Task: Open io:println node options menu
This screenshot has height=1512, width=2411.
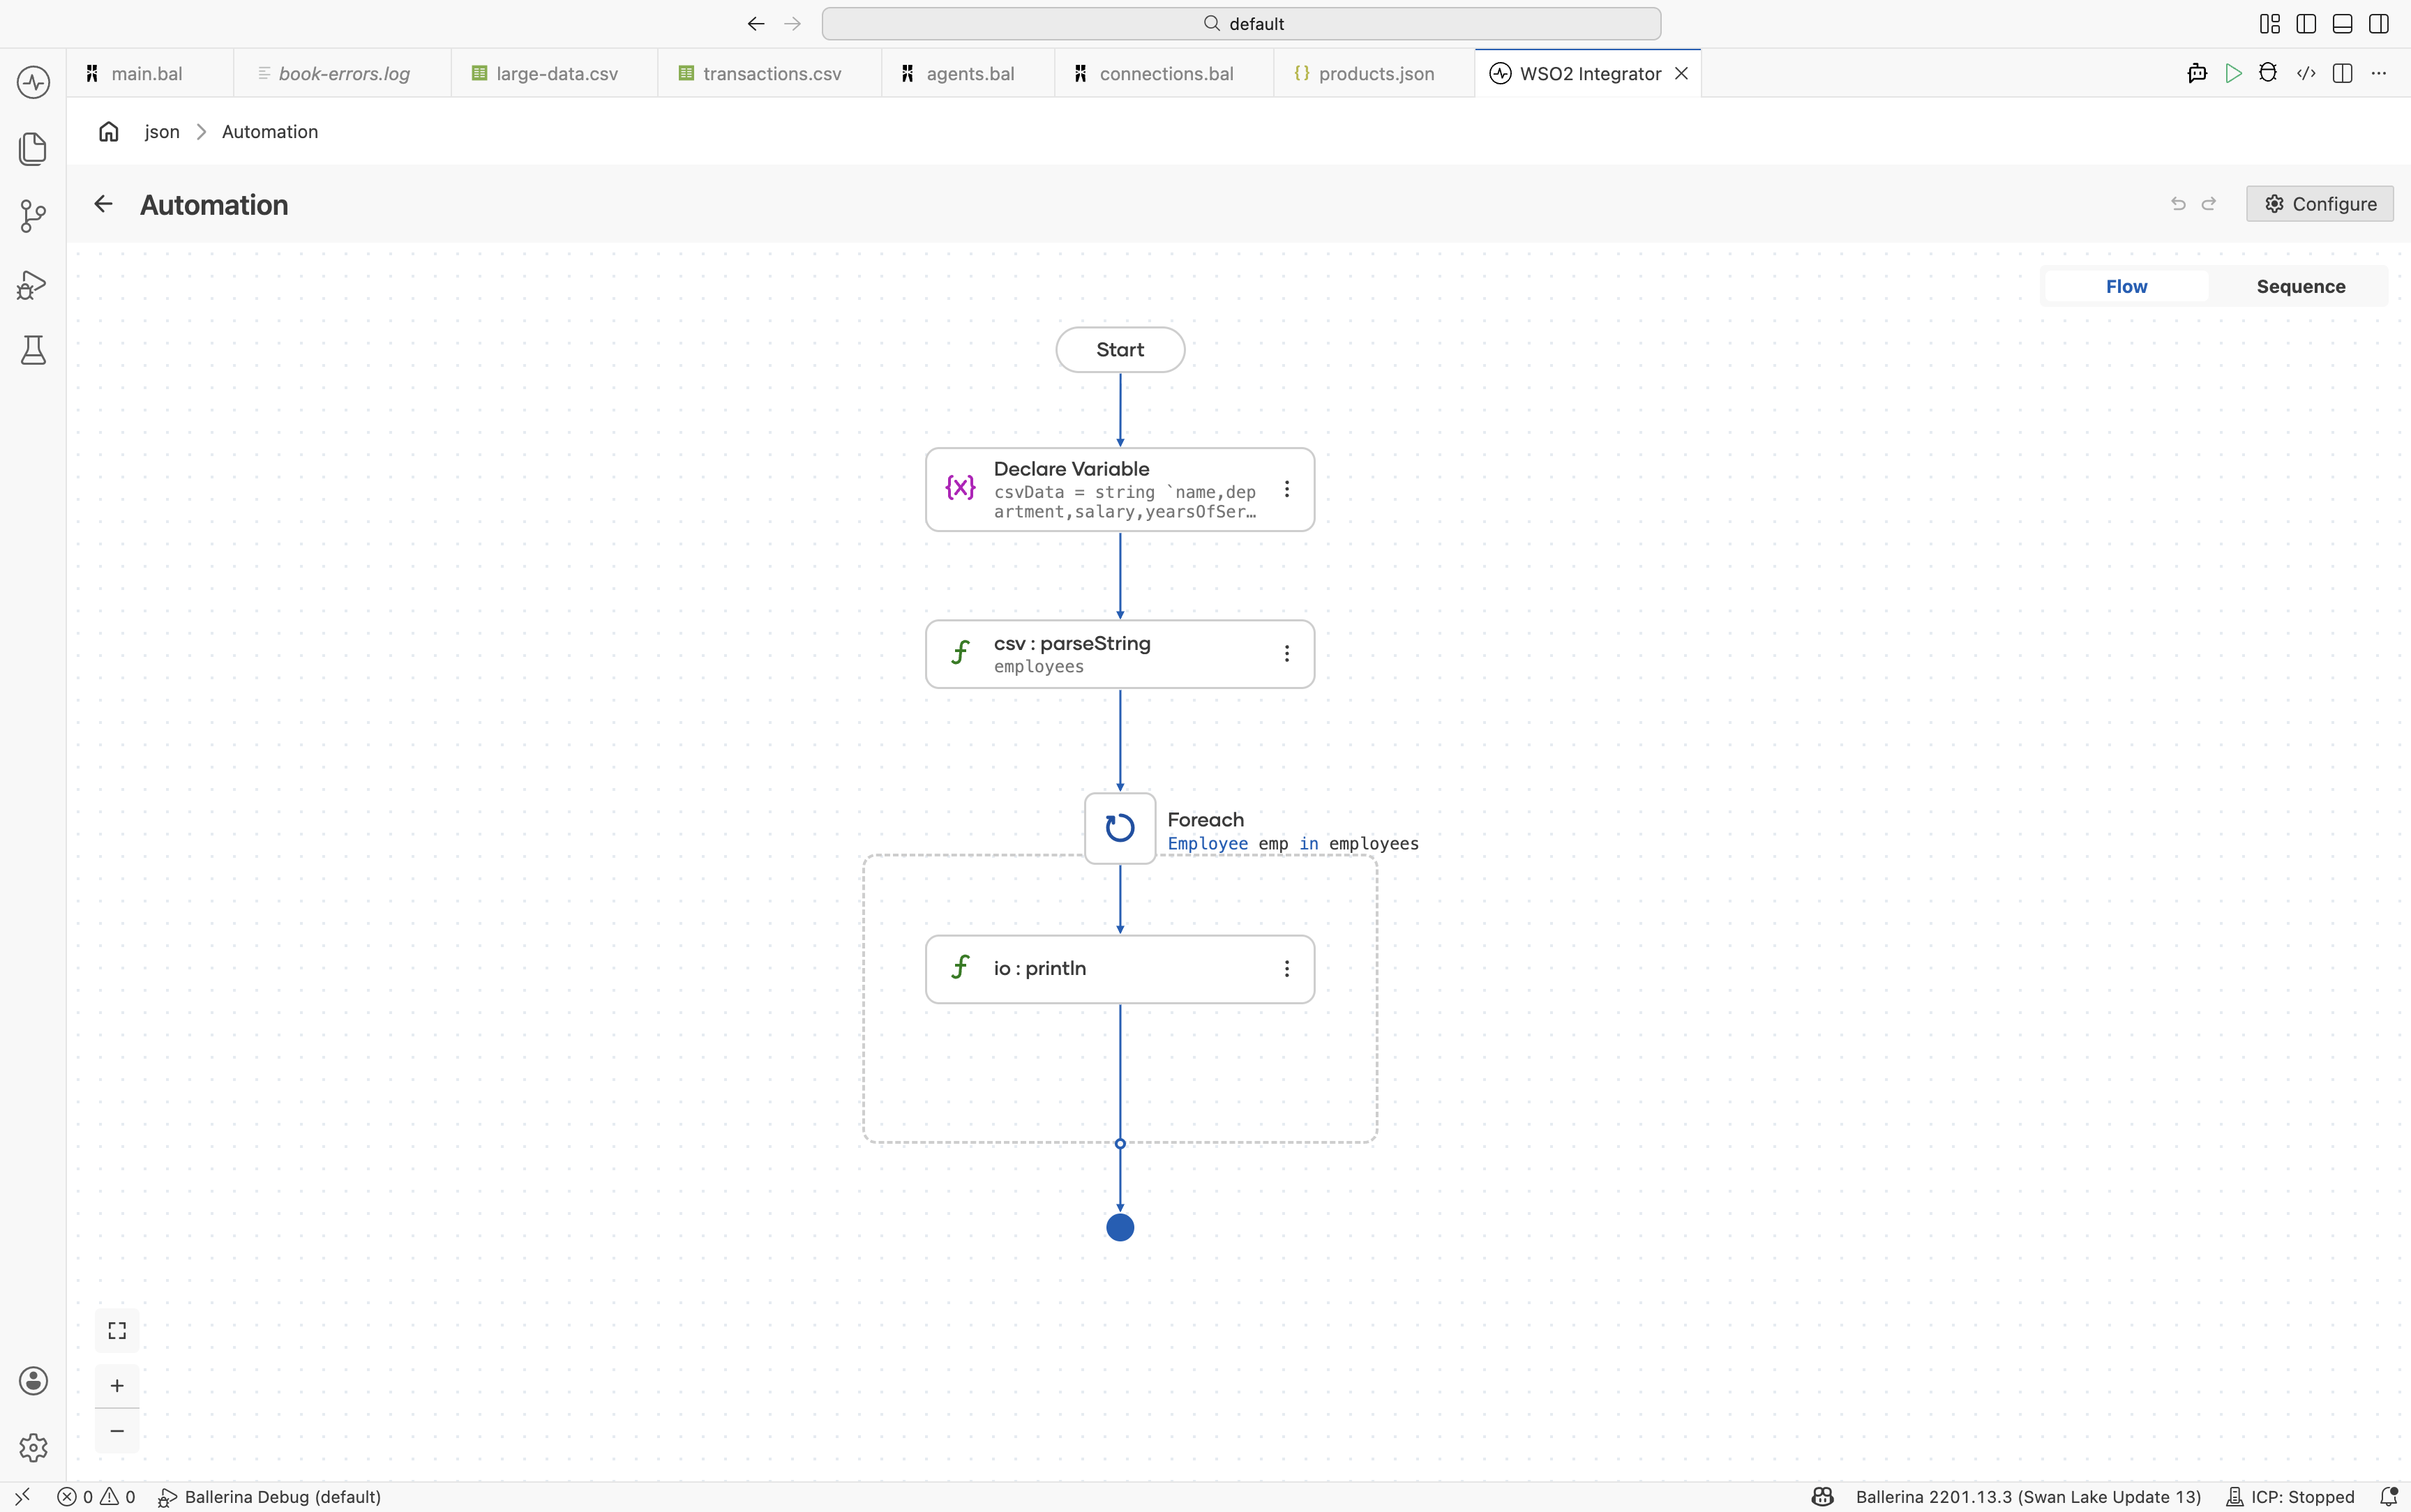Action: click(1287, 969)
